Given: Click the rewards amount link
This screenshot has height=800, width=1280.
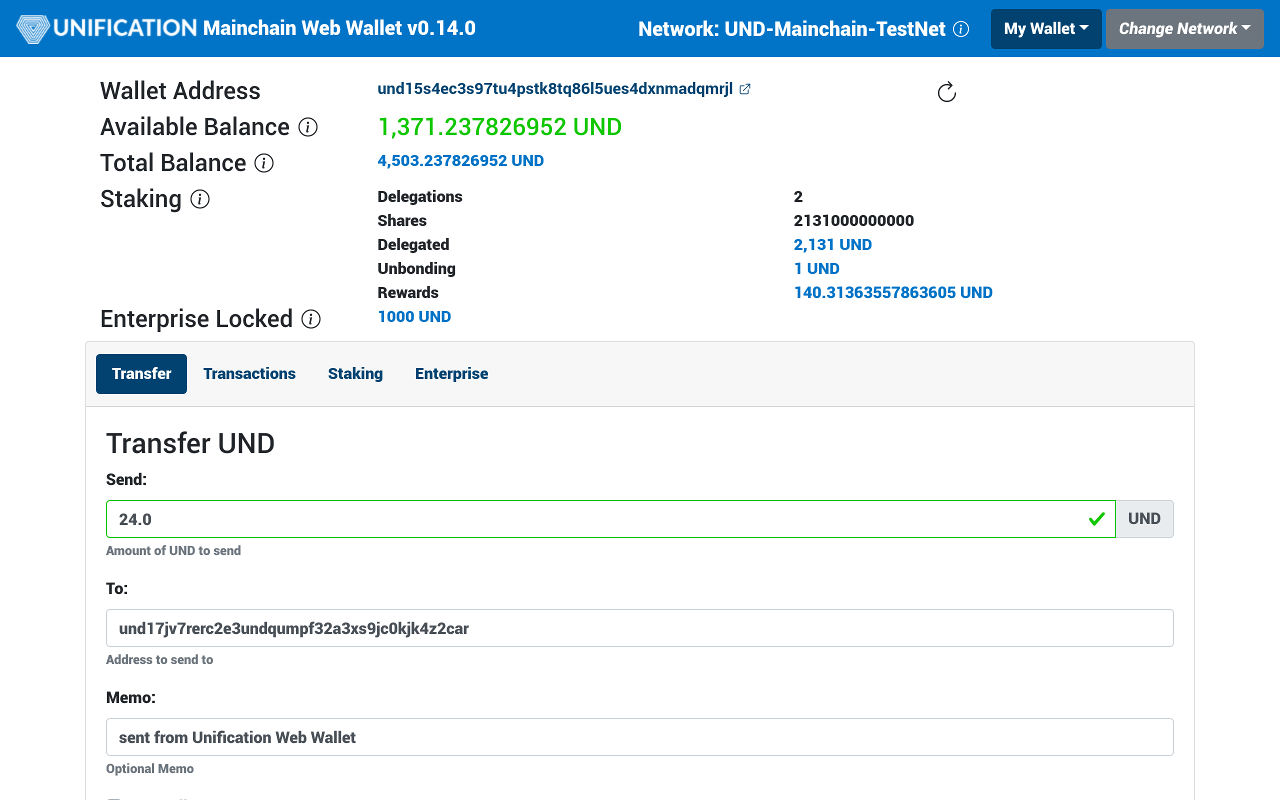Looking at the screenshot, I should [x=892, y=292].
